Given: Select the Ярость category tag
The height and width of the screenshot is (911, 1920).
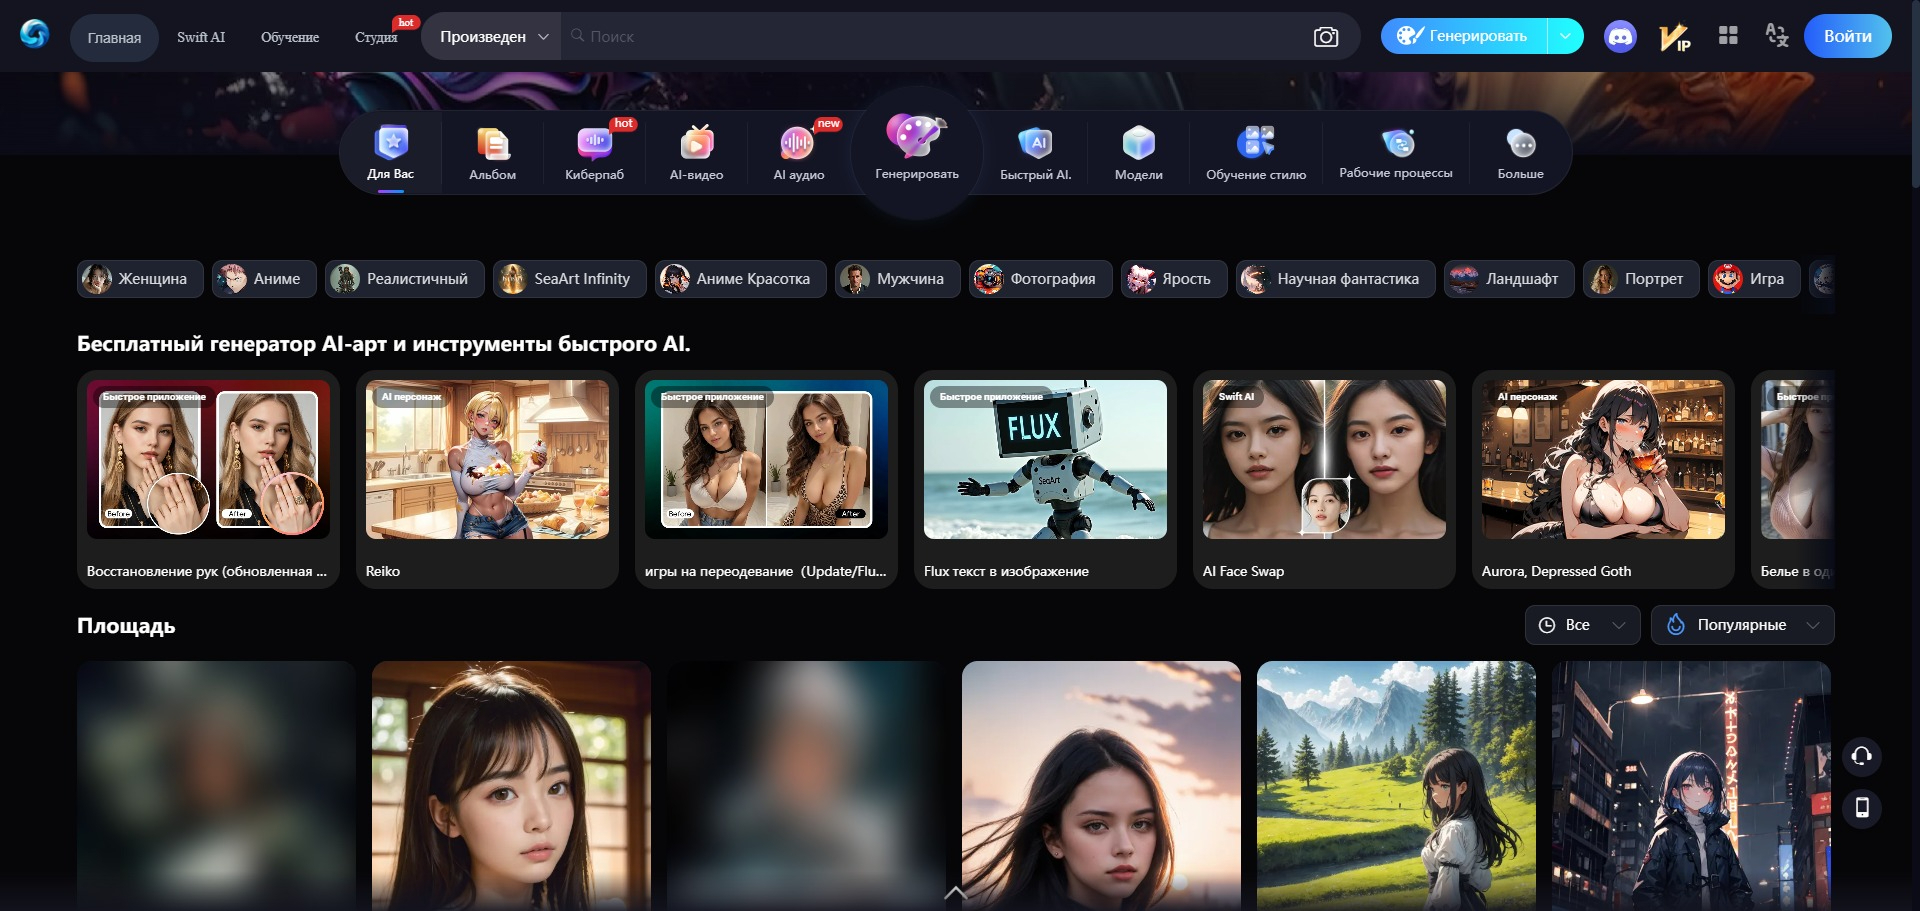Looking at the screenshot, I should [1173, 279].
